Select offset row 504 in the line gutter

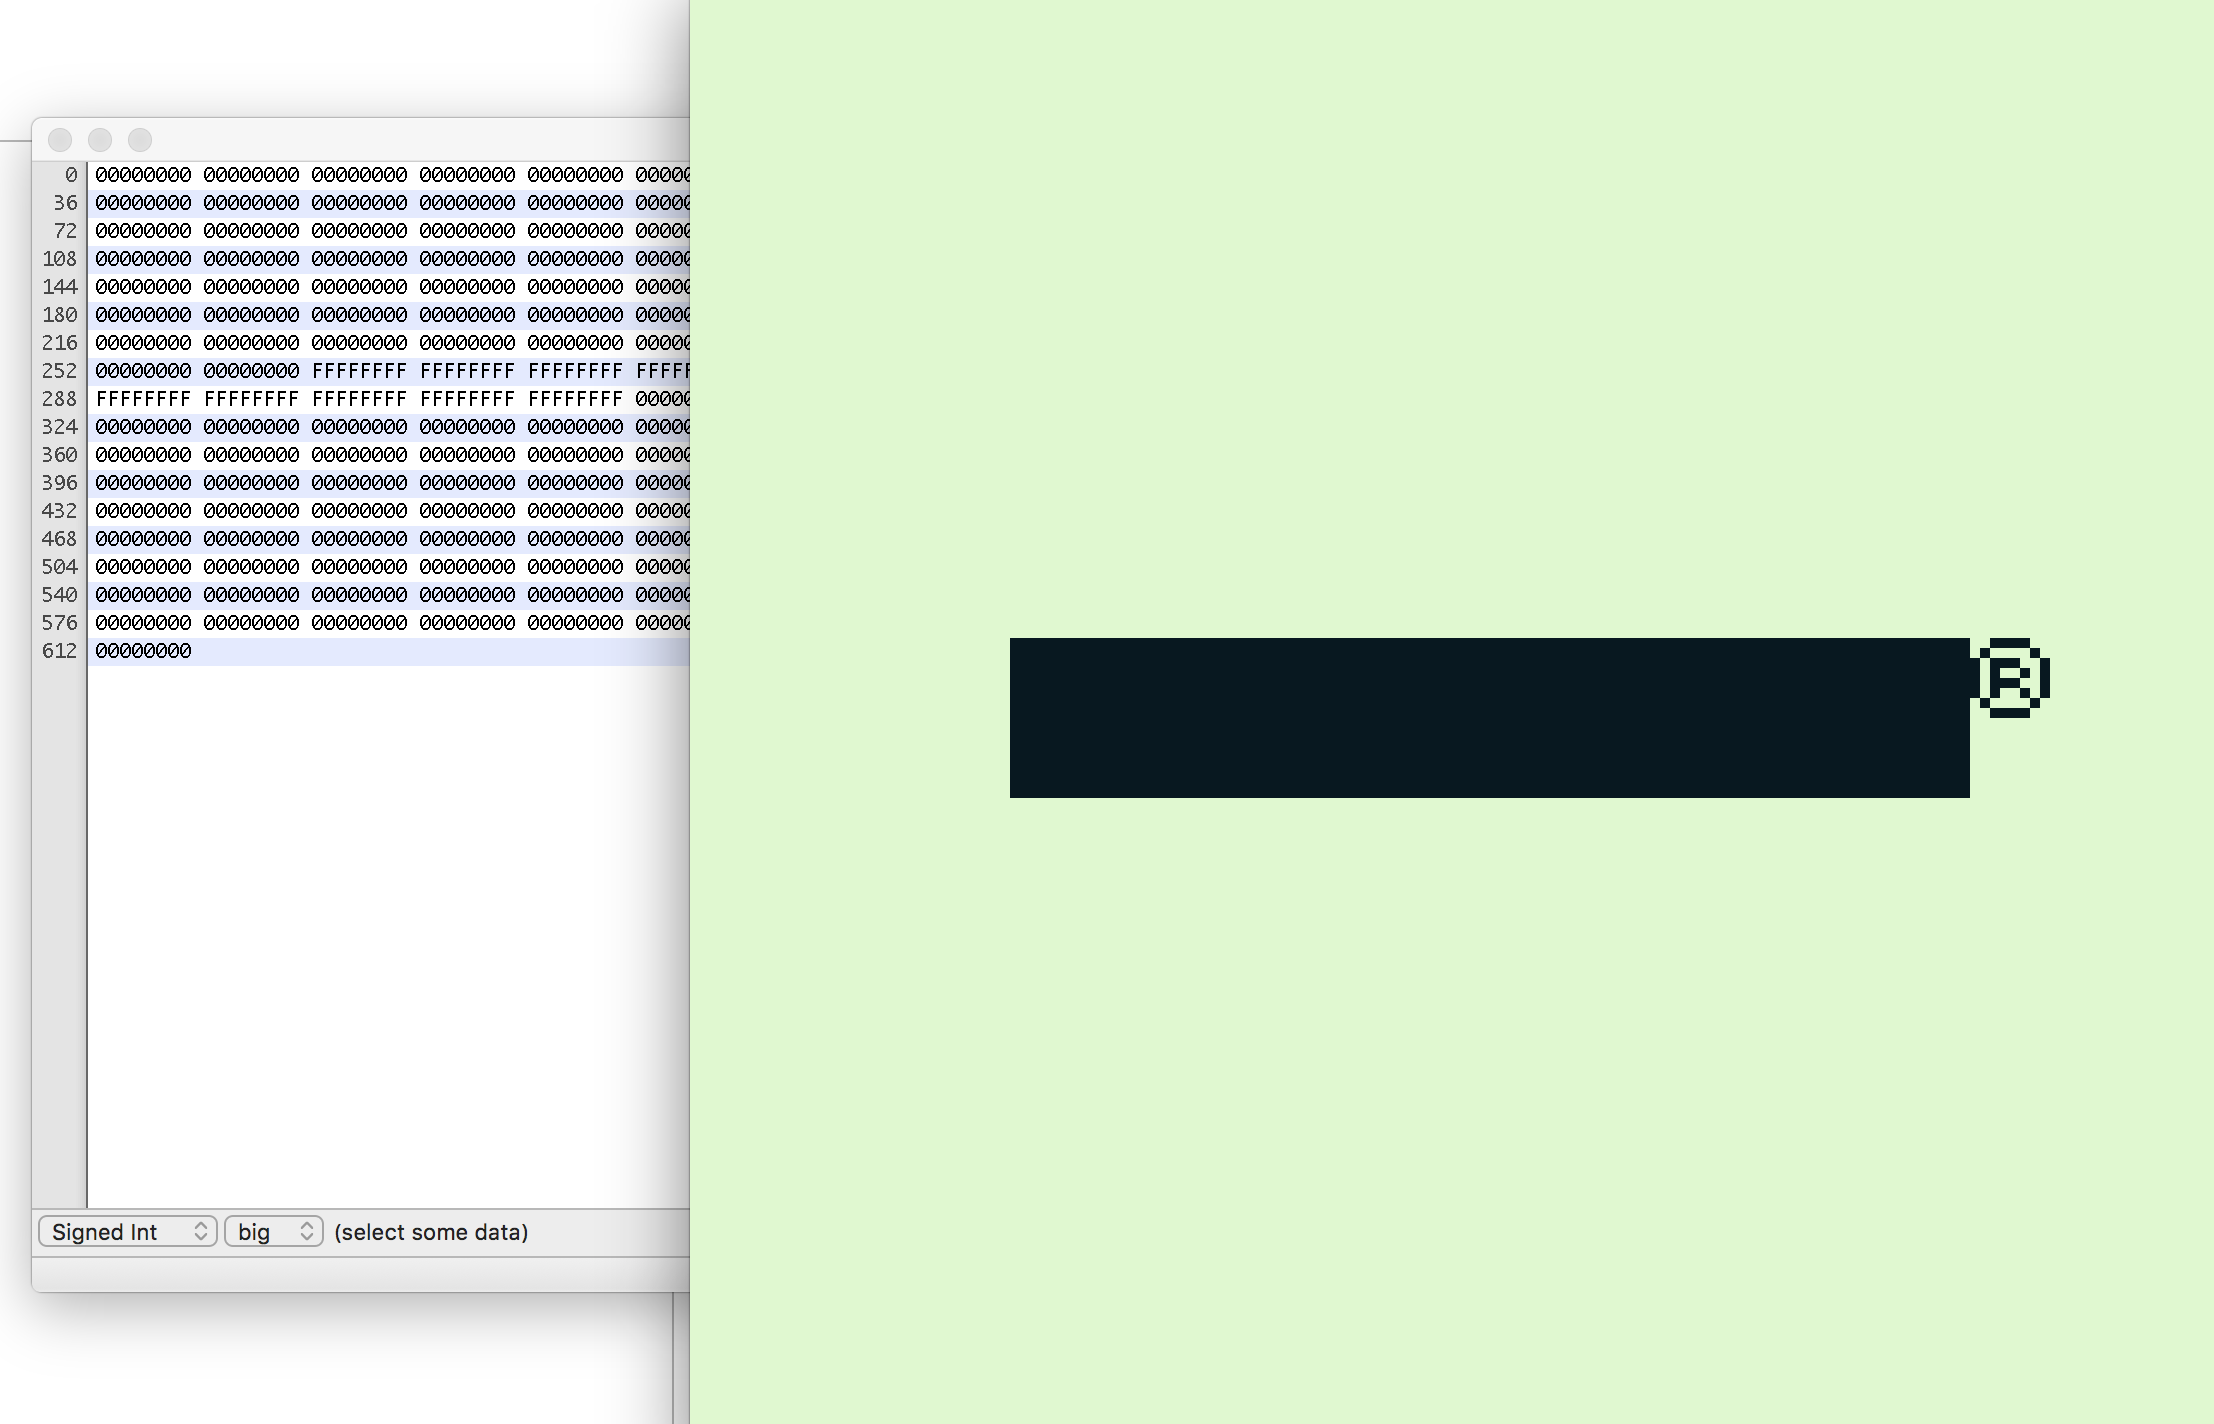(60, 567)
